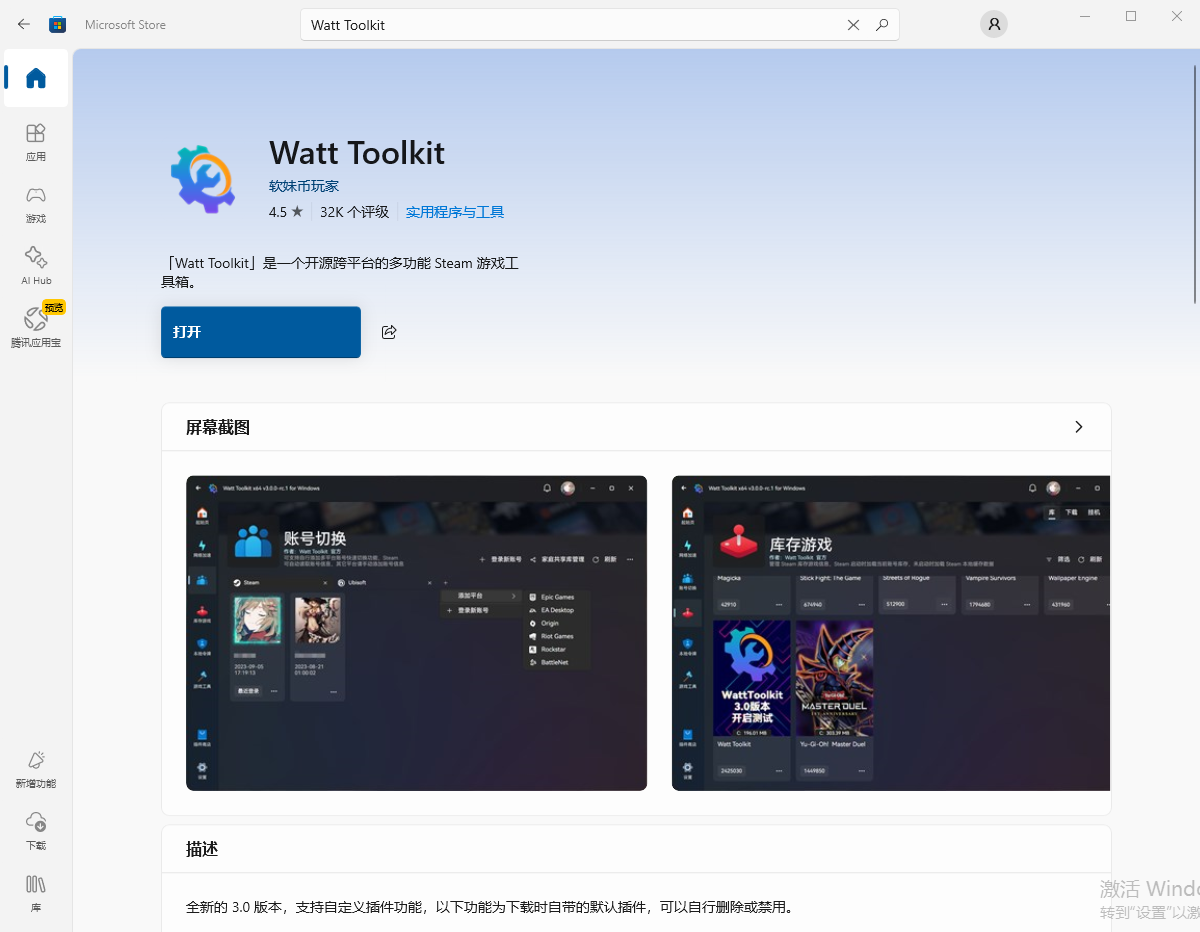
Task: Open the 应用 (Apps) sidebar section
Action: point(36,142)
